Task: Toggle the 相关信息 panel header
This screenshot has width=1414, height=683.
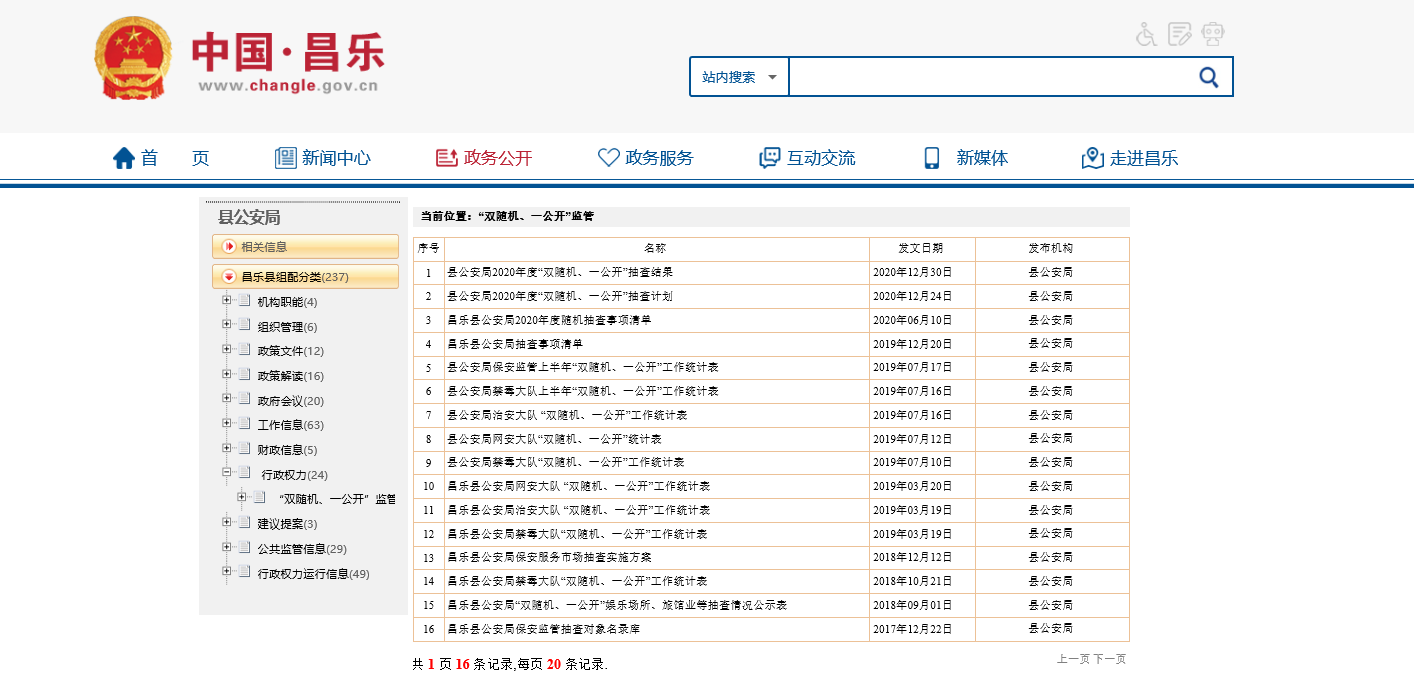Action: pyautogui.click(x=305, y=247)
